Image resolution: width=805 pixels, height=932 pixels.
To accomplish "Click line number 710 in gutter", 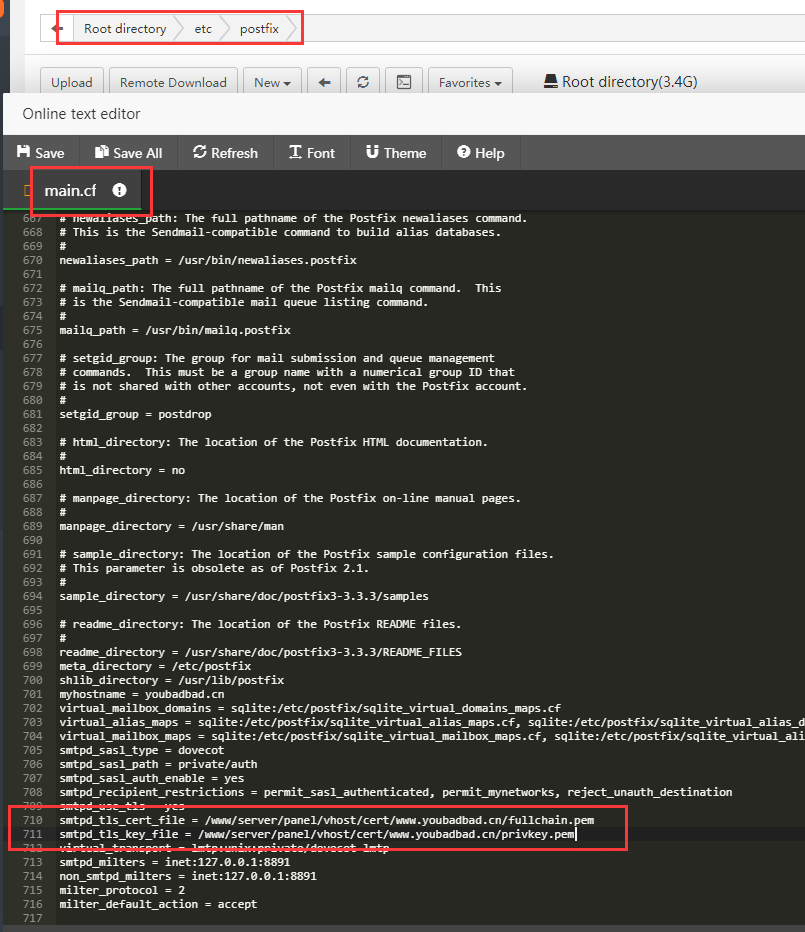I will click(33, 820).
